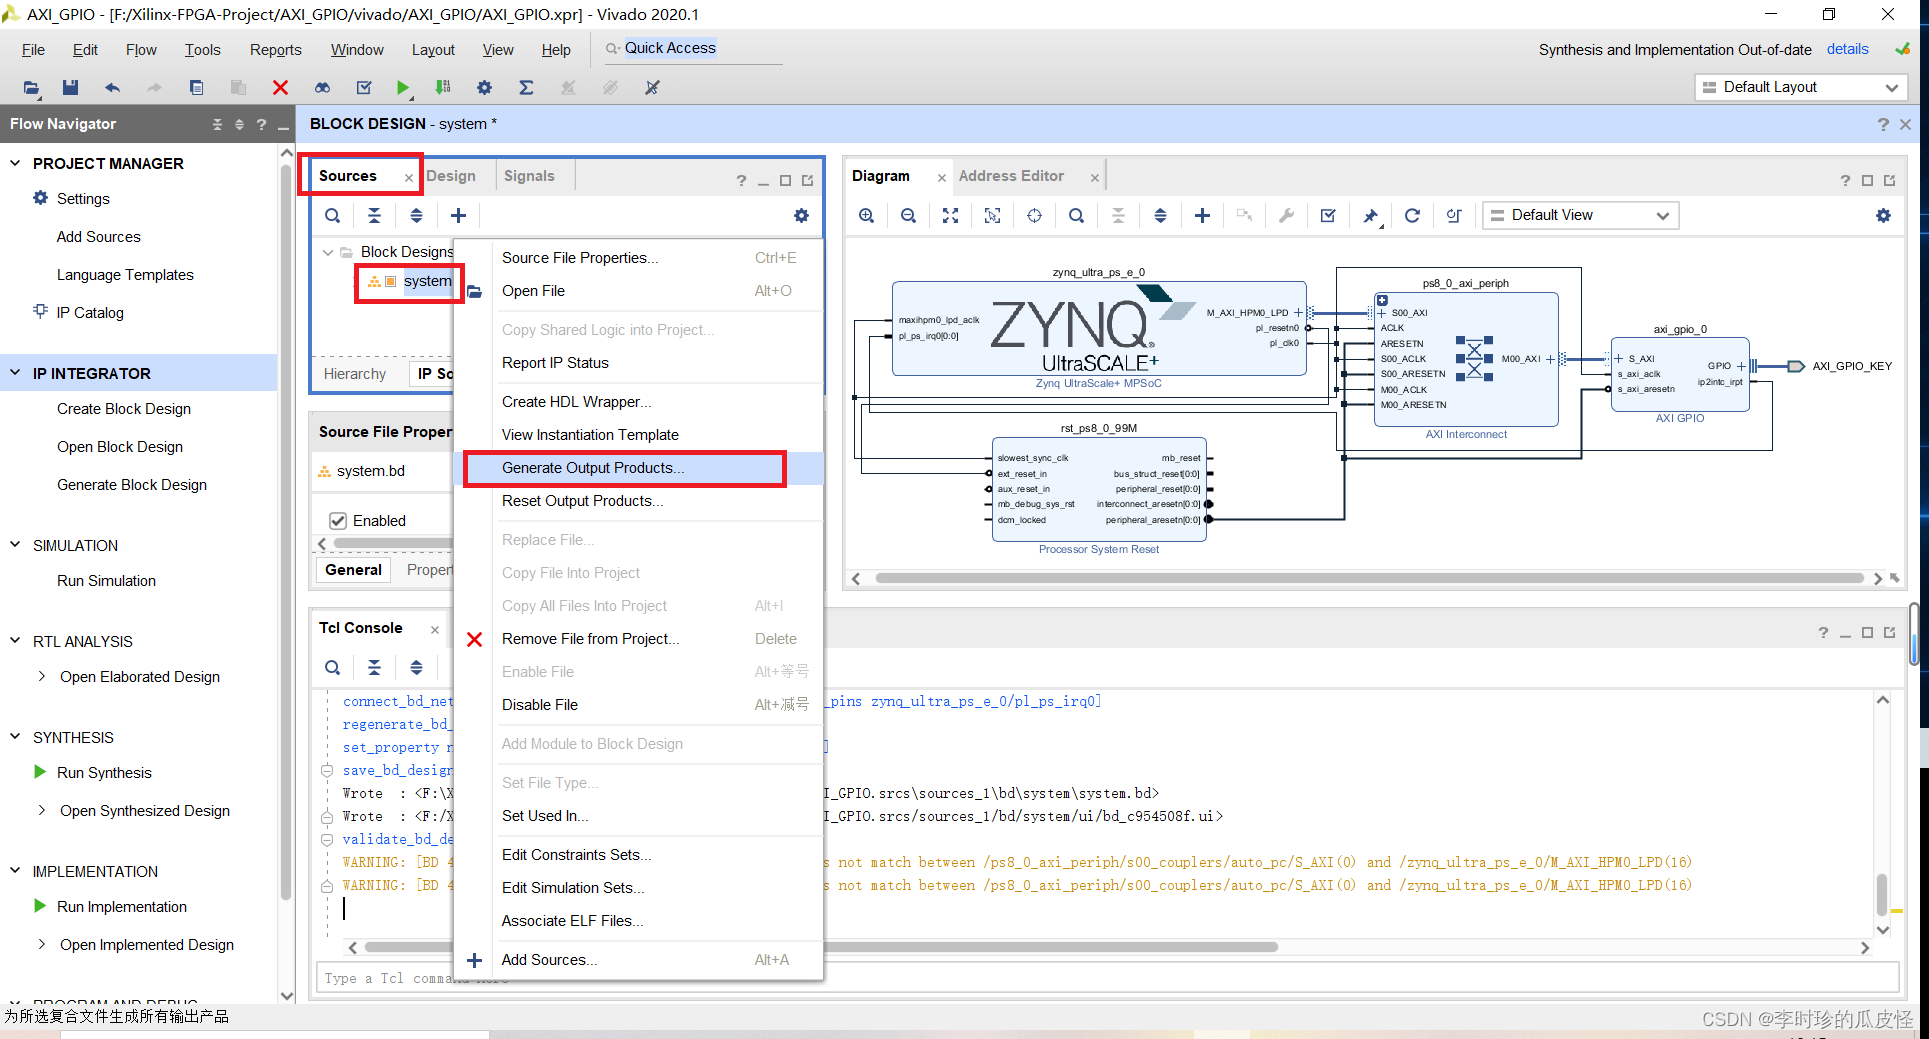Click Run Implementation
This screenshot has height=1039, width=1929.
[121, 907]
